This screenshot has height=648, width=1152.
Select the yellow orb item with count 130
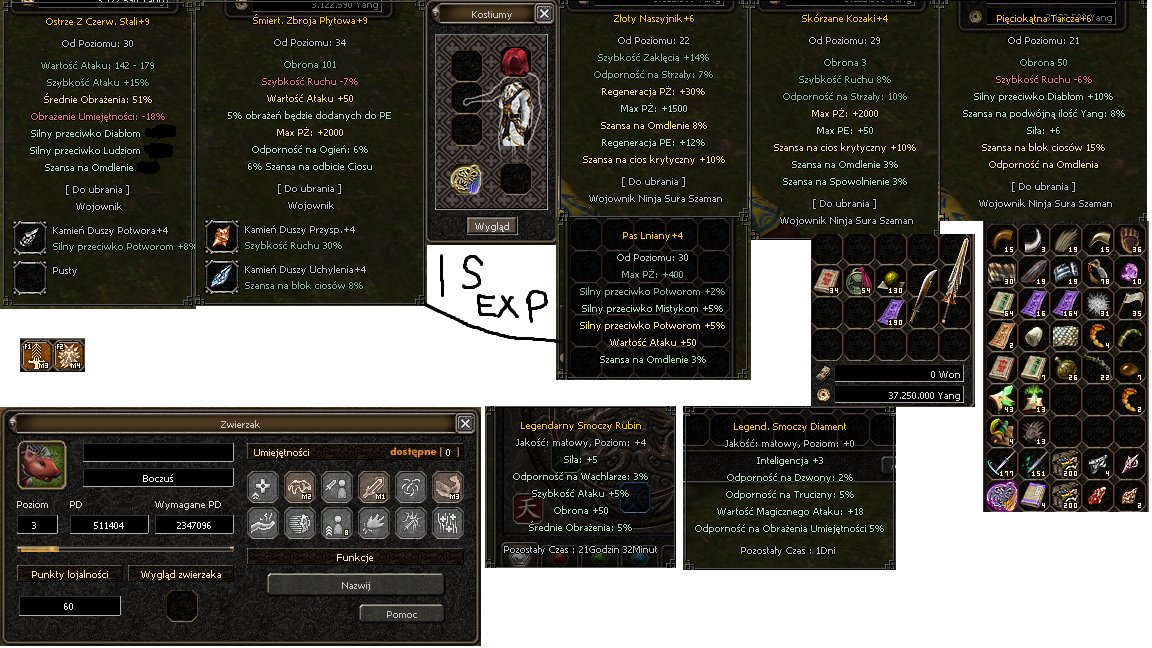point(892,281)
